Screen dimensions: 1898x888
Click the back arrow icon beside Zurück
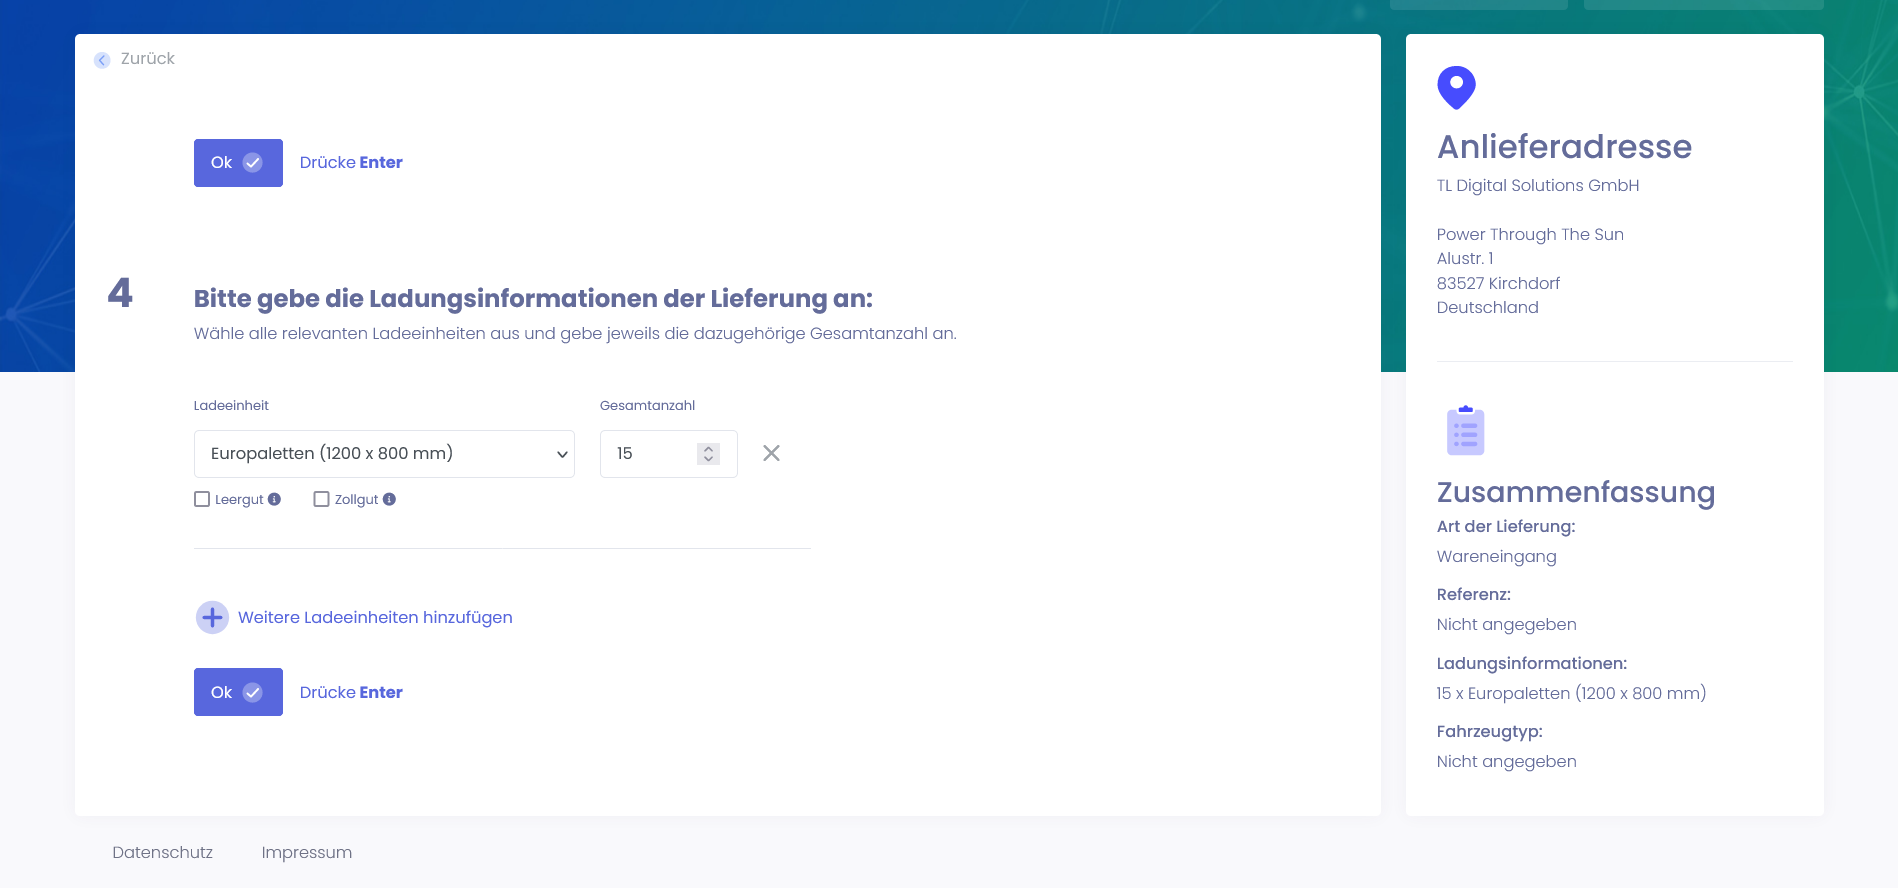point(102,60)
